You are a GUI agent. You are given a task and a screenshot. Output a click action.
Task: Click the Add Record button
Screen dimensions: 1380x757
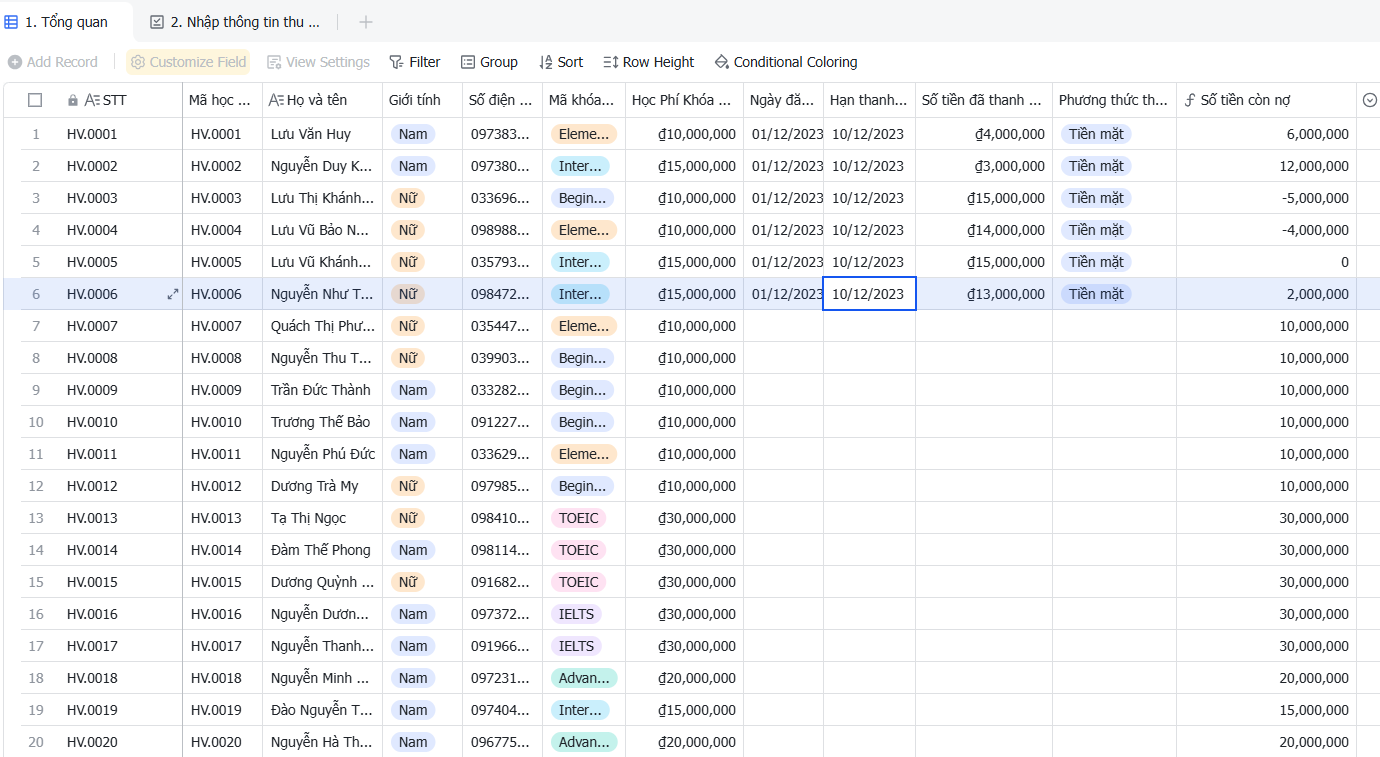click(53, 62)
